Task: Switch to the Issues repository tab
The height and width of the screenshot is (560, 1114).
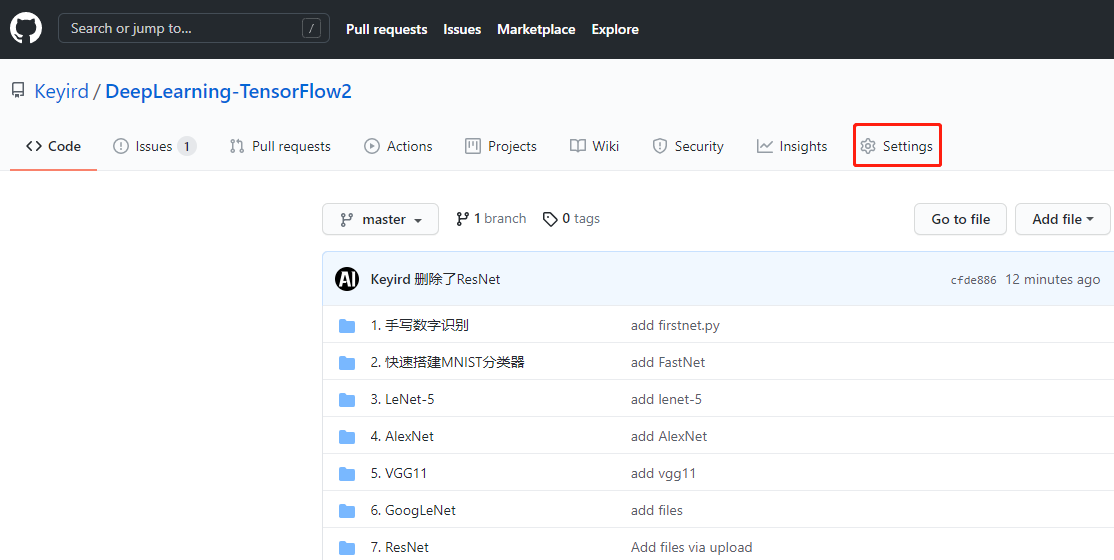Action: point(154,146)
